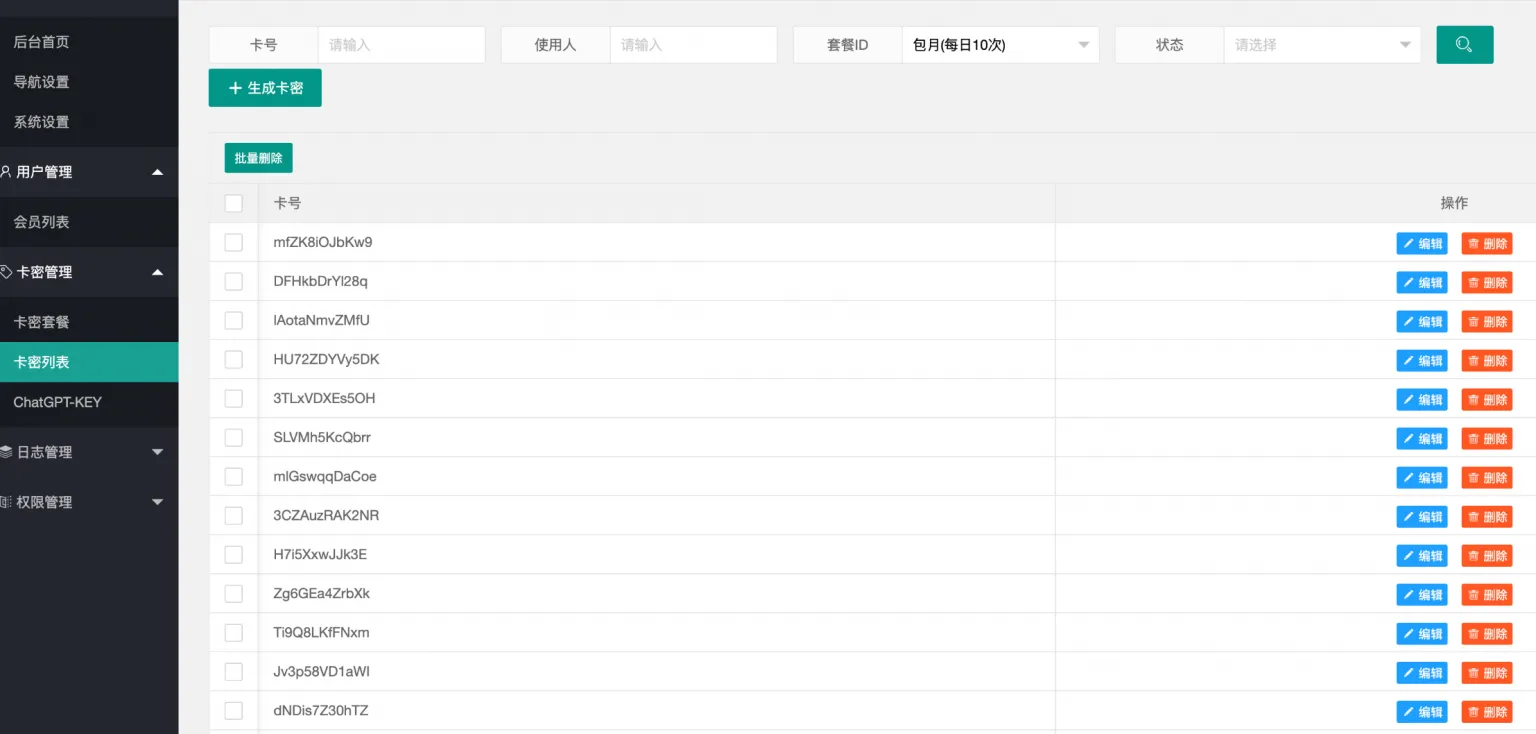Check the box for card Zg6GEa4ZrbXk
1536x734 pixels.
coord(234,593)
